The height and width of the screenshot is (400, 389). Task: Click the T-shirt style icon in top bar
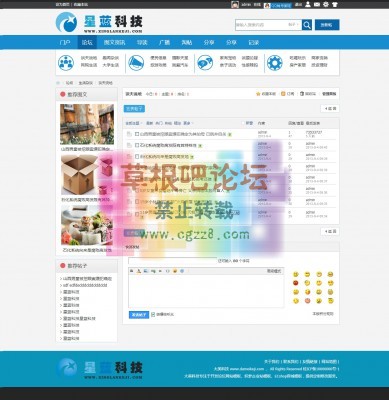[x=335, y=4]
